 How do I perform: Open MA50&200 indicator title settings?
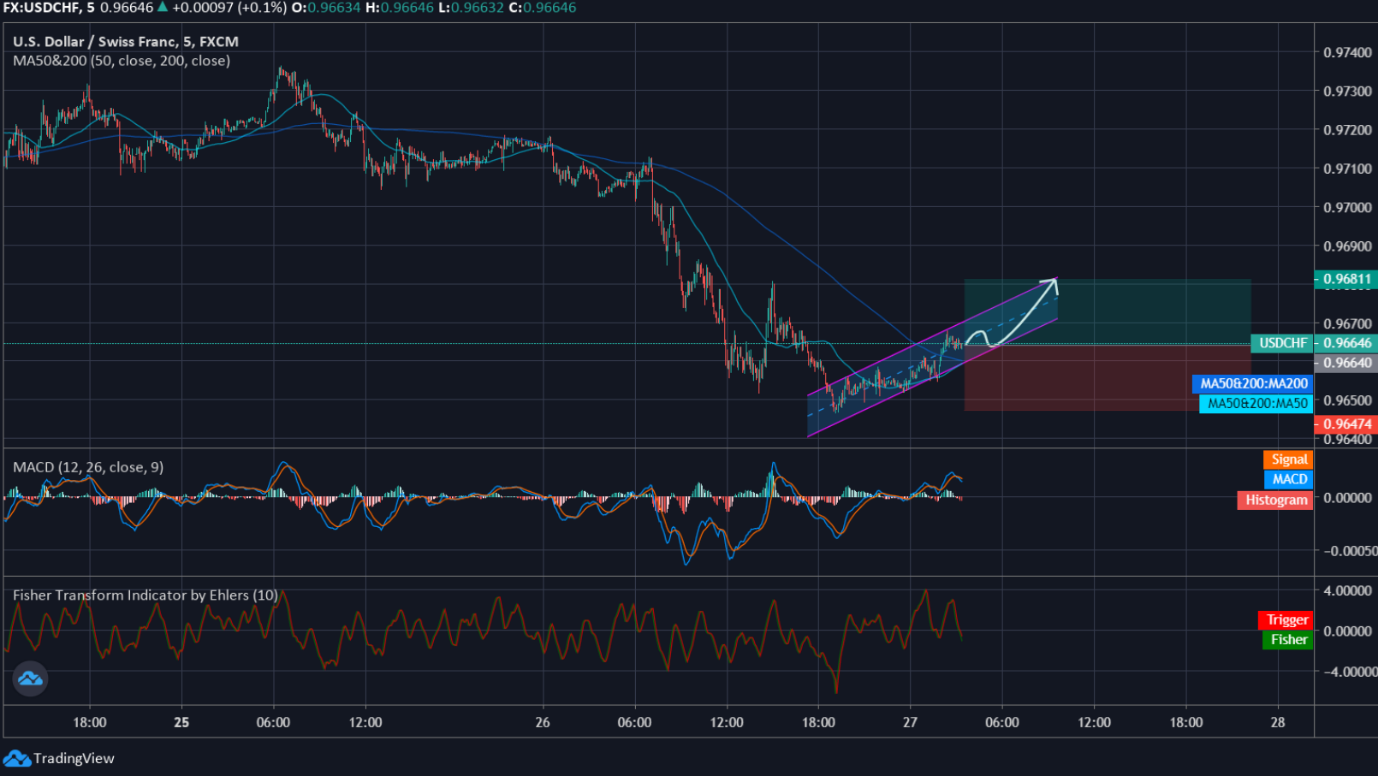[x=121, y=61]
